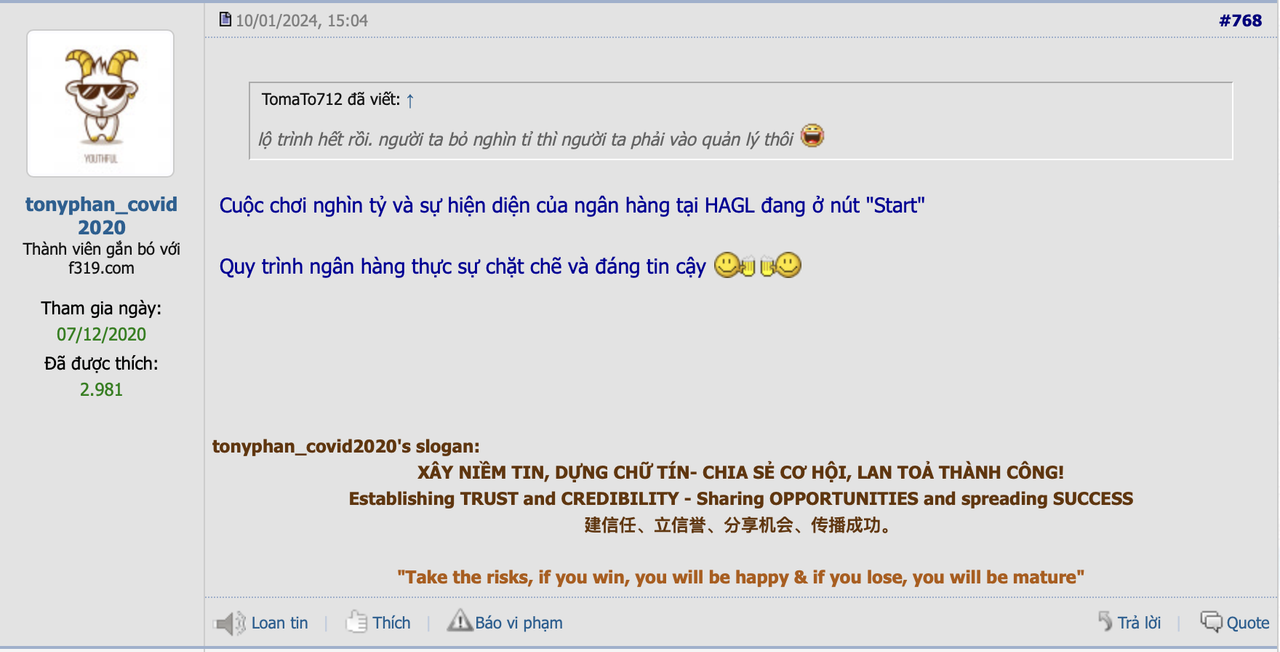
Task: Click the reply arrow icon beside Trả lời
Action: [1105, 621]
